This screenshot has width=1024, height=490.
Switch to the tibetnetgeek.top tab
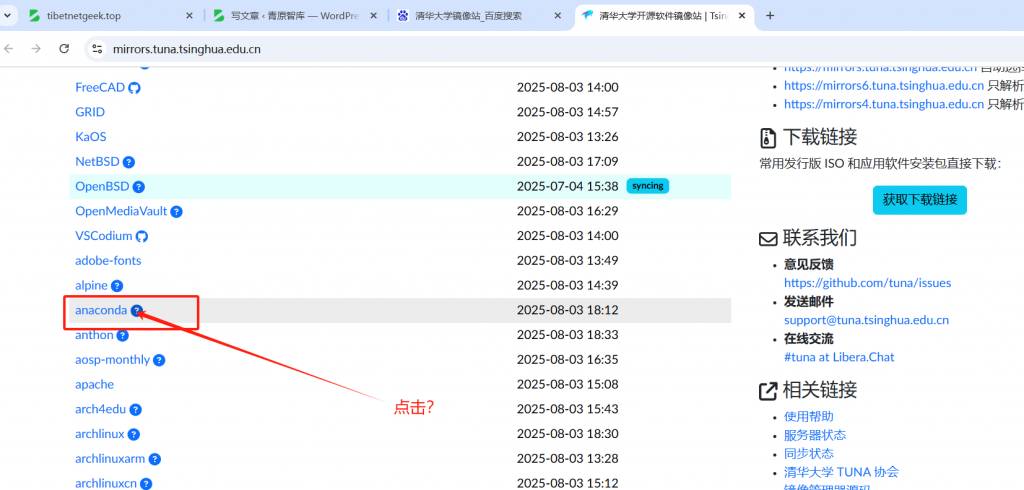[x=109, y=16]
